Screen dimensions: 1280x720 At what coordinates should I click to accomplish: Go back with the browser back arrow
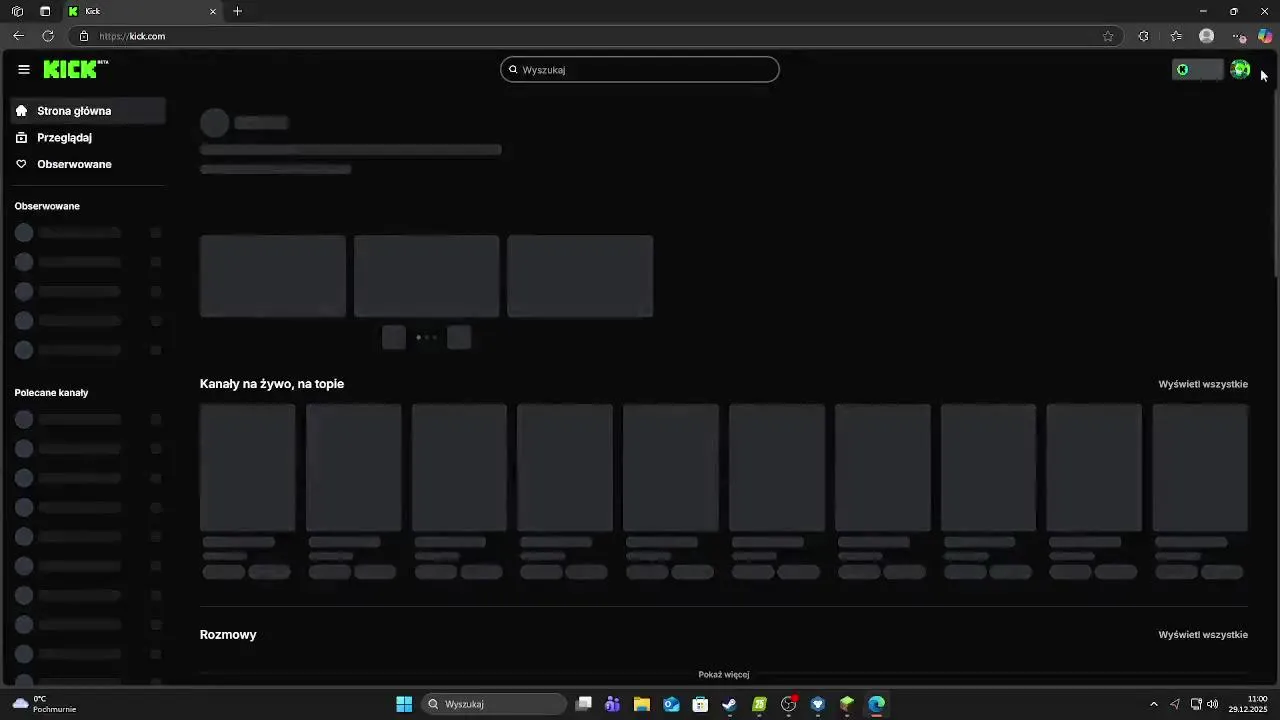coord(18,36)
